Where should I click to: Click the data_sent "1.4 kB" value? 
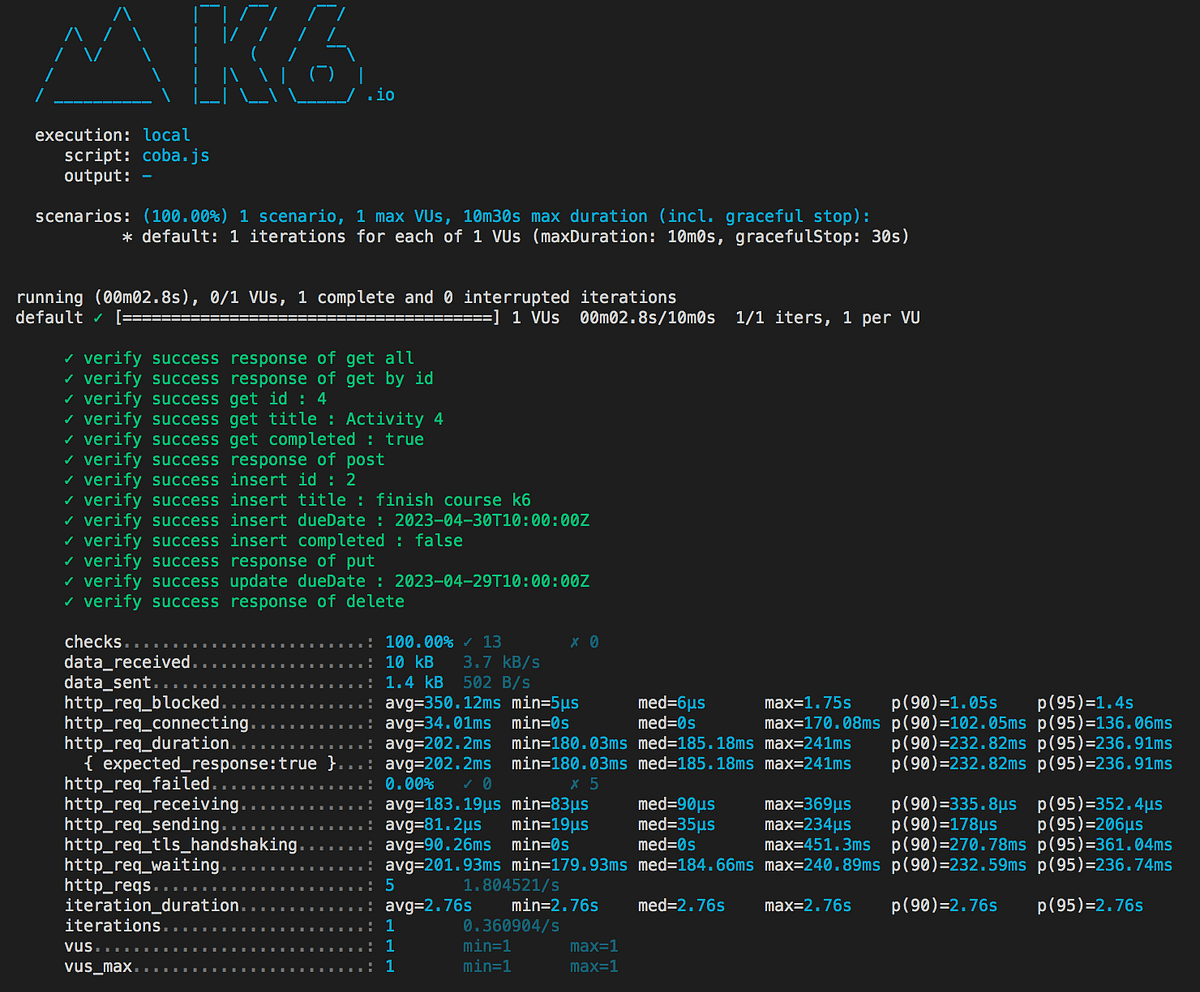click(x=414, y=682)
